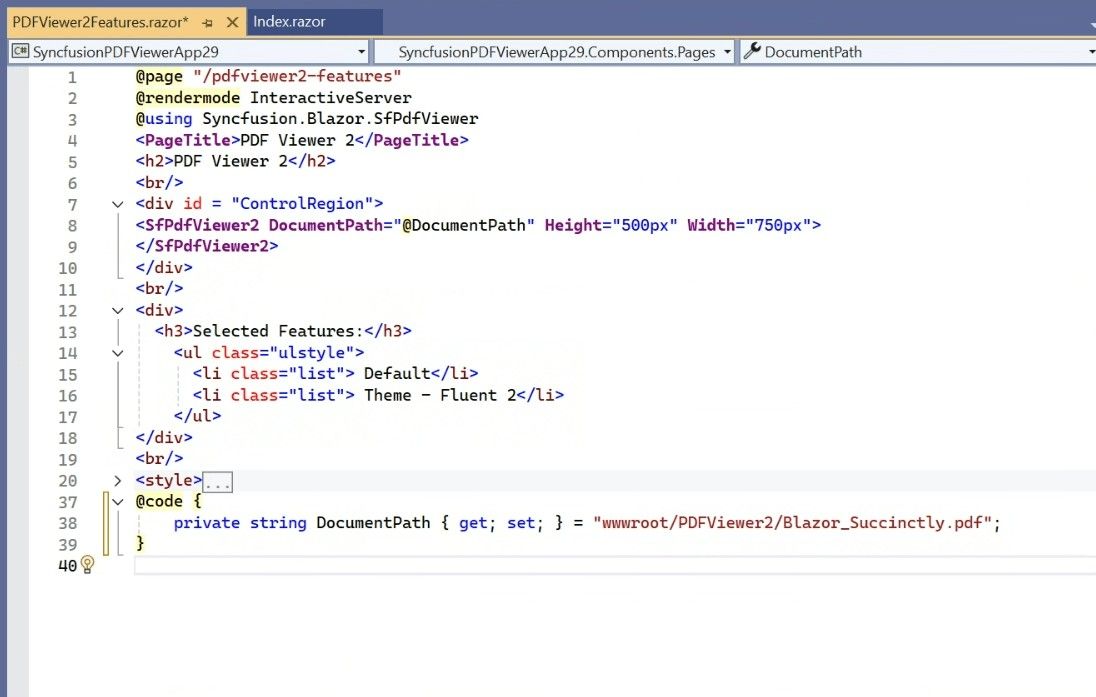The height and width of the screenshot is (697, 1096).
Task: Open the DocumentPath member dropdown
Action: pos(1087,51)
